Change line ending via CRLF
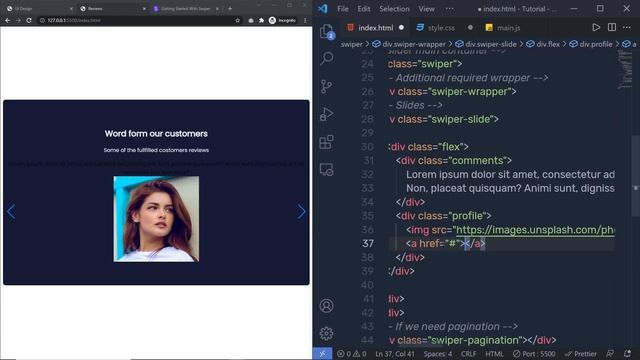The width and height of the screenshot is (640, 360). click(469, 354)
